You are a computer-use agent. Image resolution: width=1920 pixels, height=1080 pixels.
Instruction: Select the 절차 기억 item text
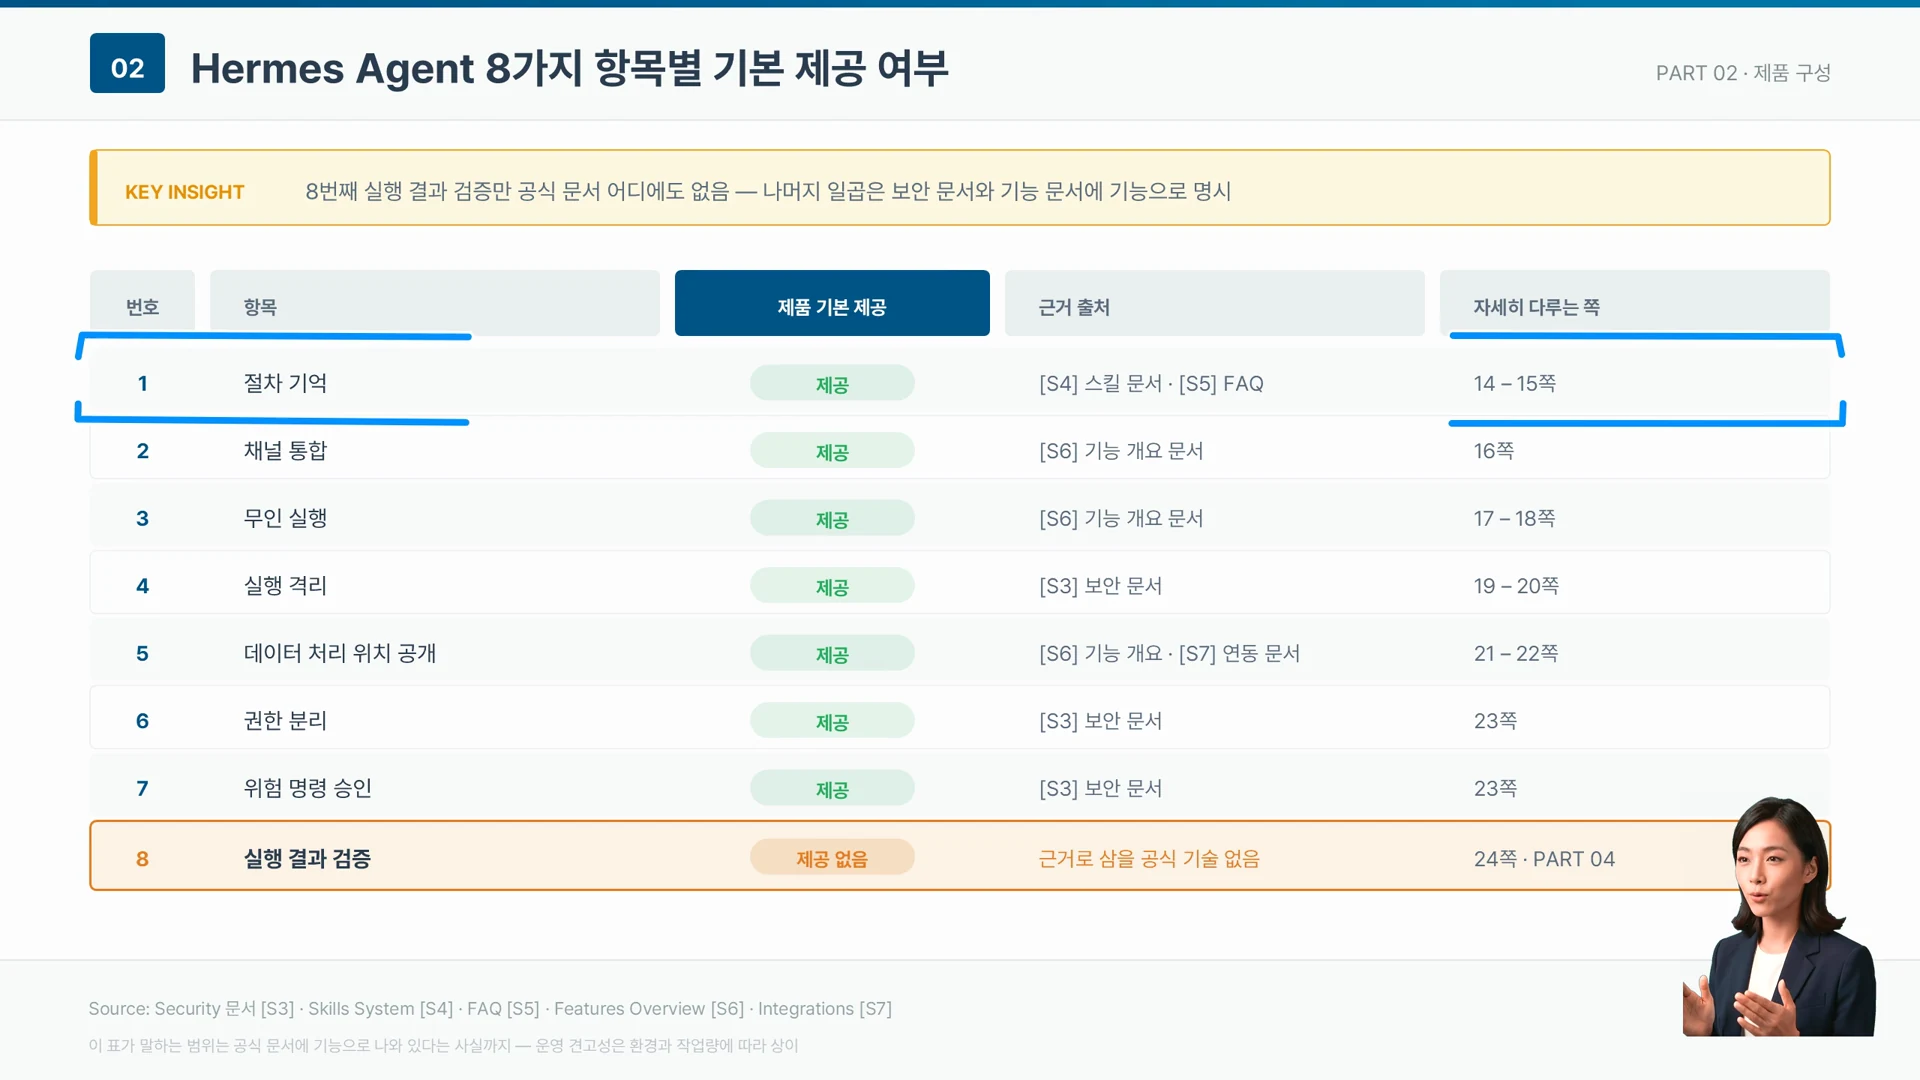pos(285,383)
